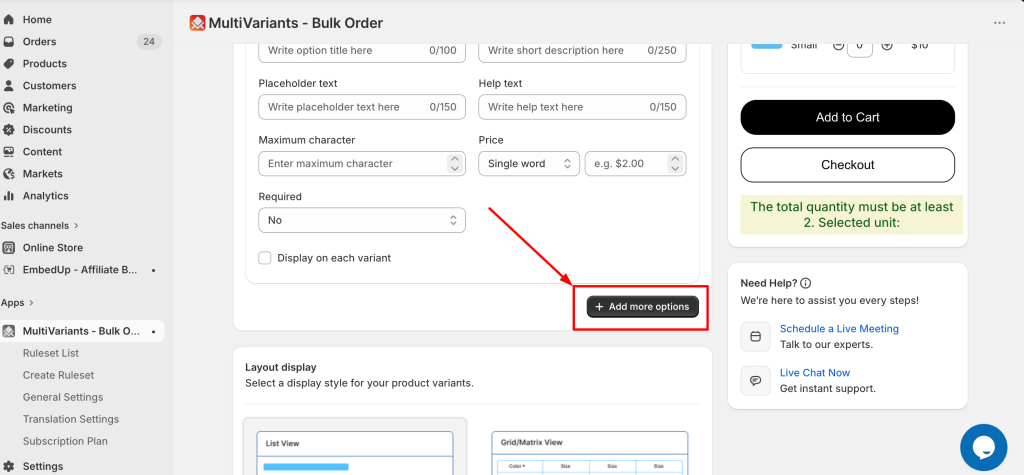
Task: Select the List View layout thumbnail
Action: tap(355, 448)
